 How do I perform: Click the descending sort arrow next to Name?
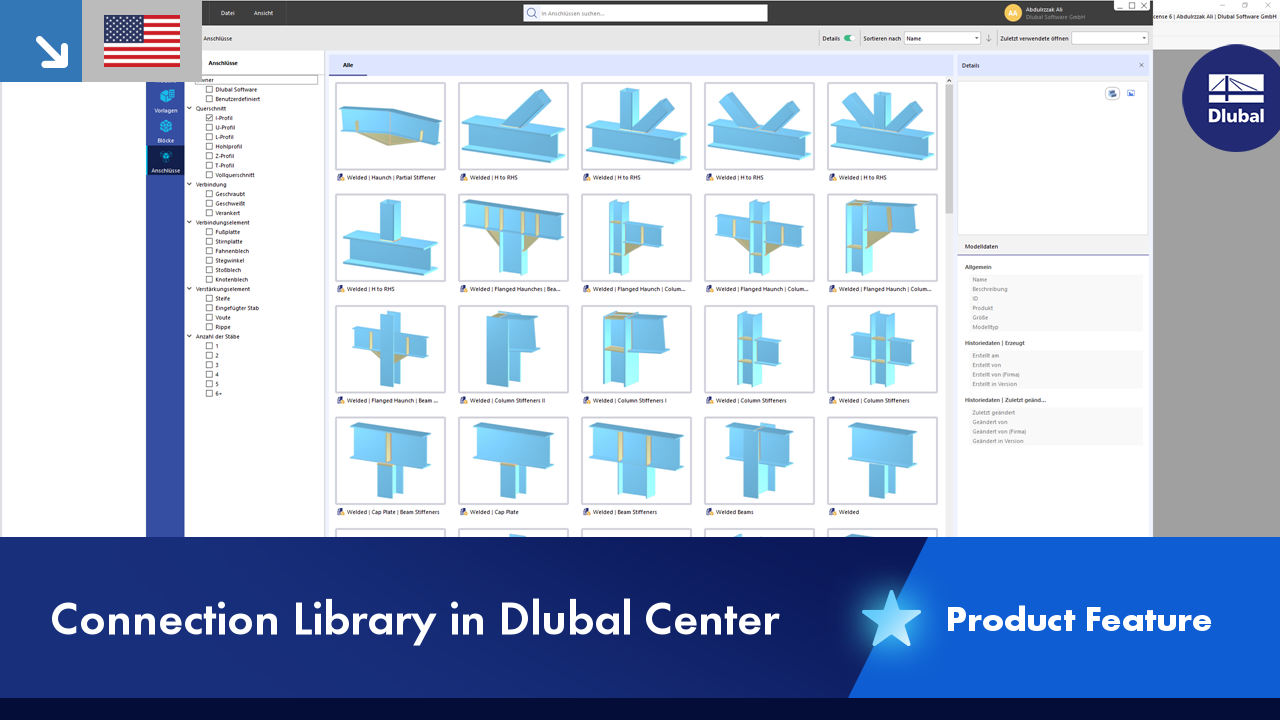[x=990, y=37]
